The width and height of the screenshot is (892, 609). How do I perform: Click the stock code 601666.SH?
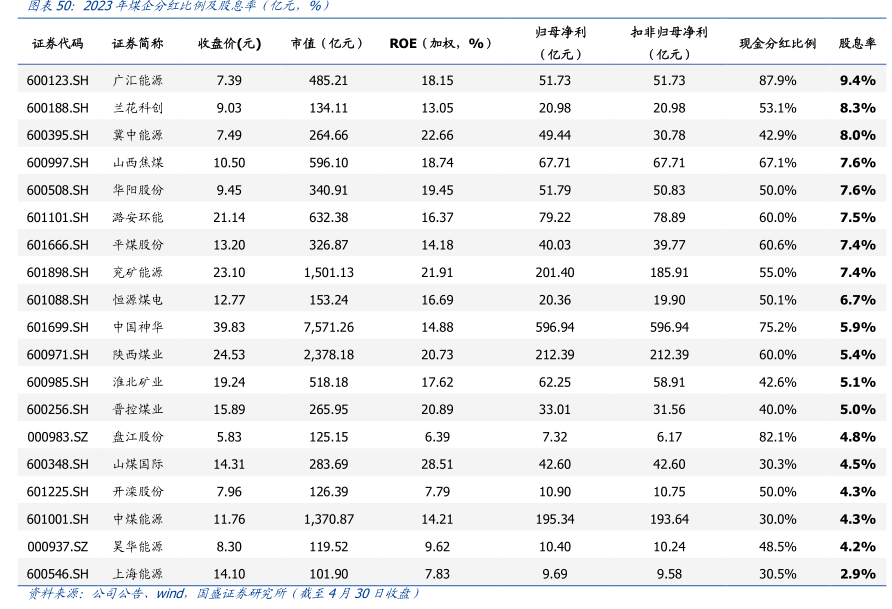pyautogui.click(x=57, y=245)
